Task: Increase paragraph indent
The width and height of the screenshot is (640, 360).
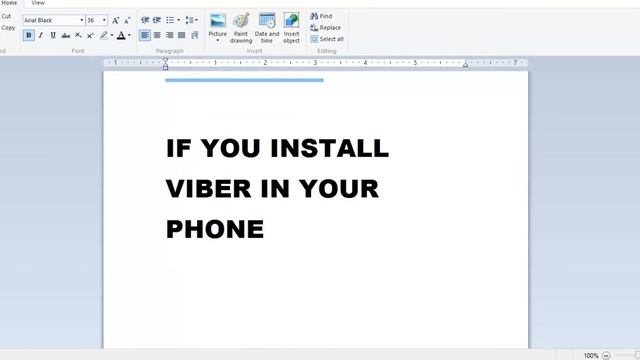Action: tap(157, 20)
